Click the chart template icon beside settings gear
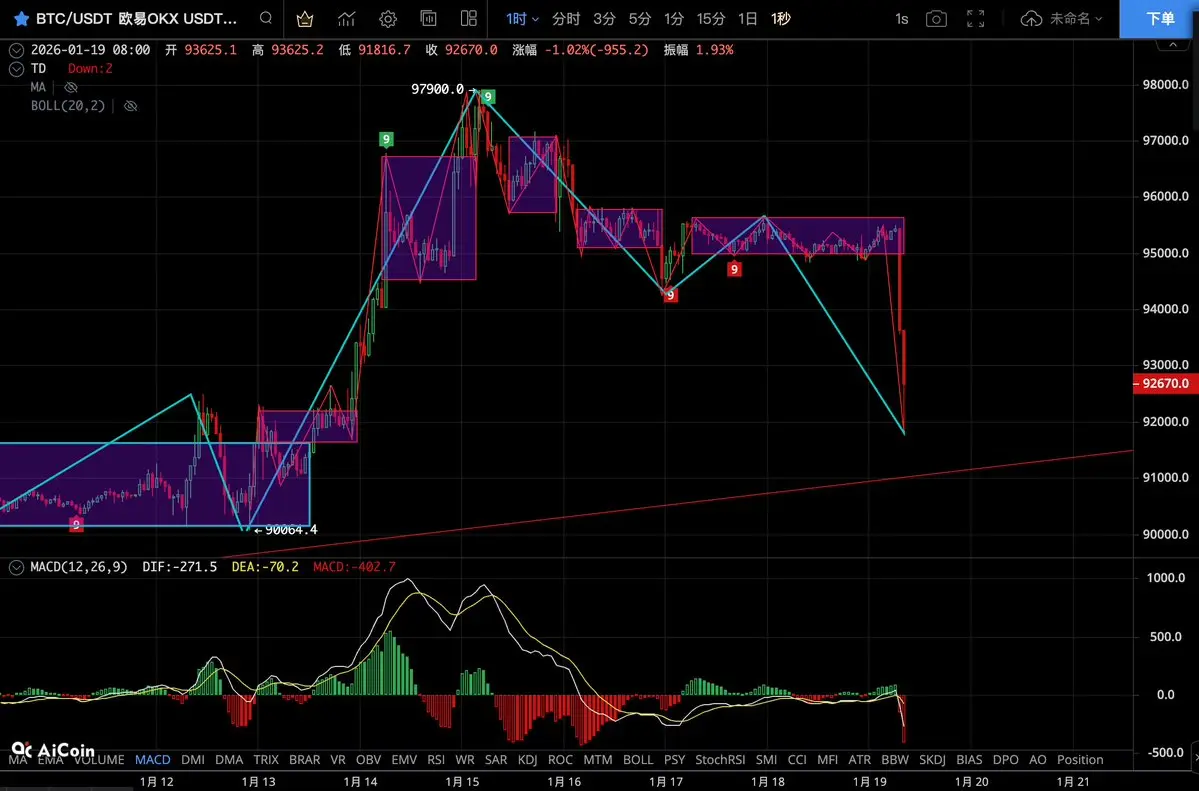The height and width of the screenshot is (791, 1199). point(428,18)
